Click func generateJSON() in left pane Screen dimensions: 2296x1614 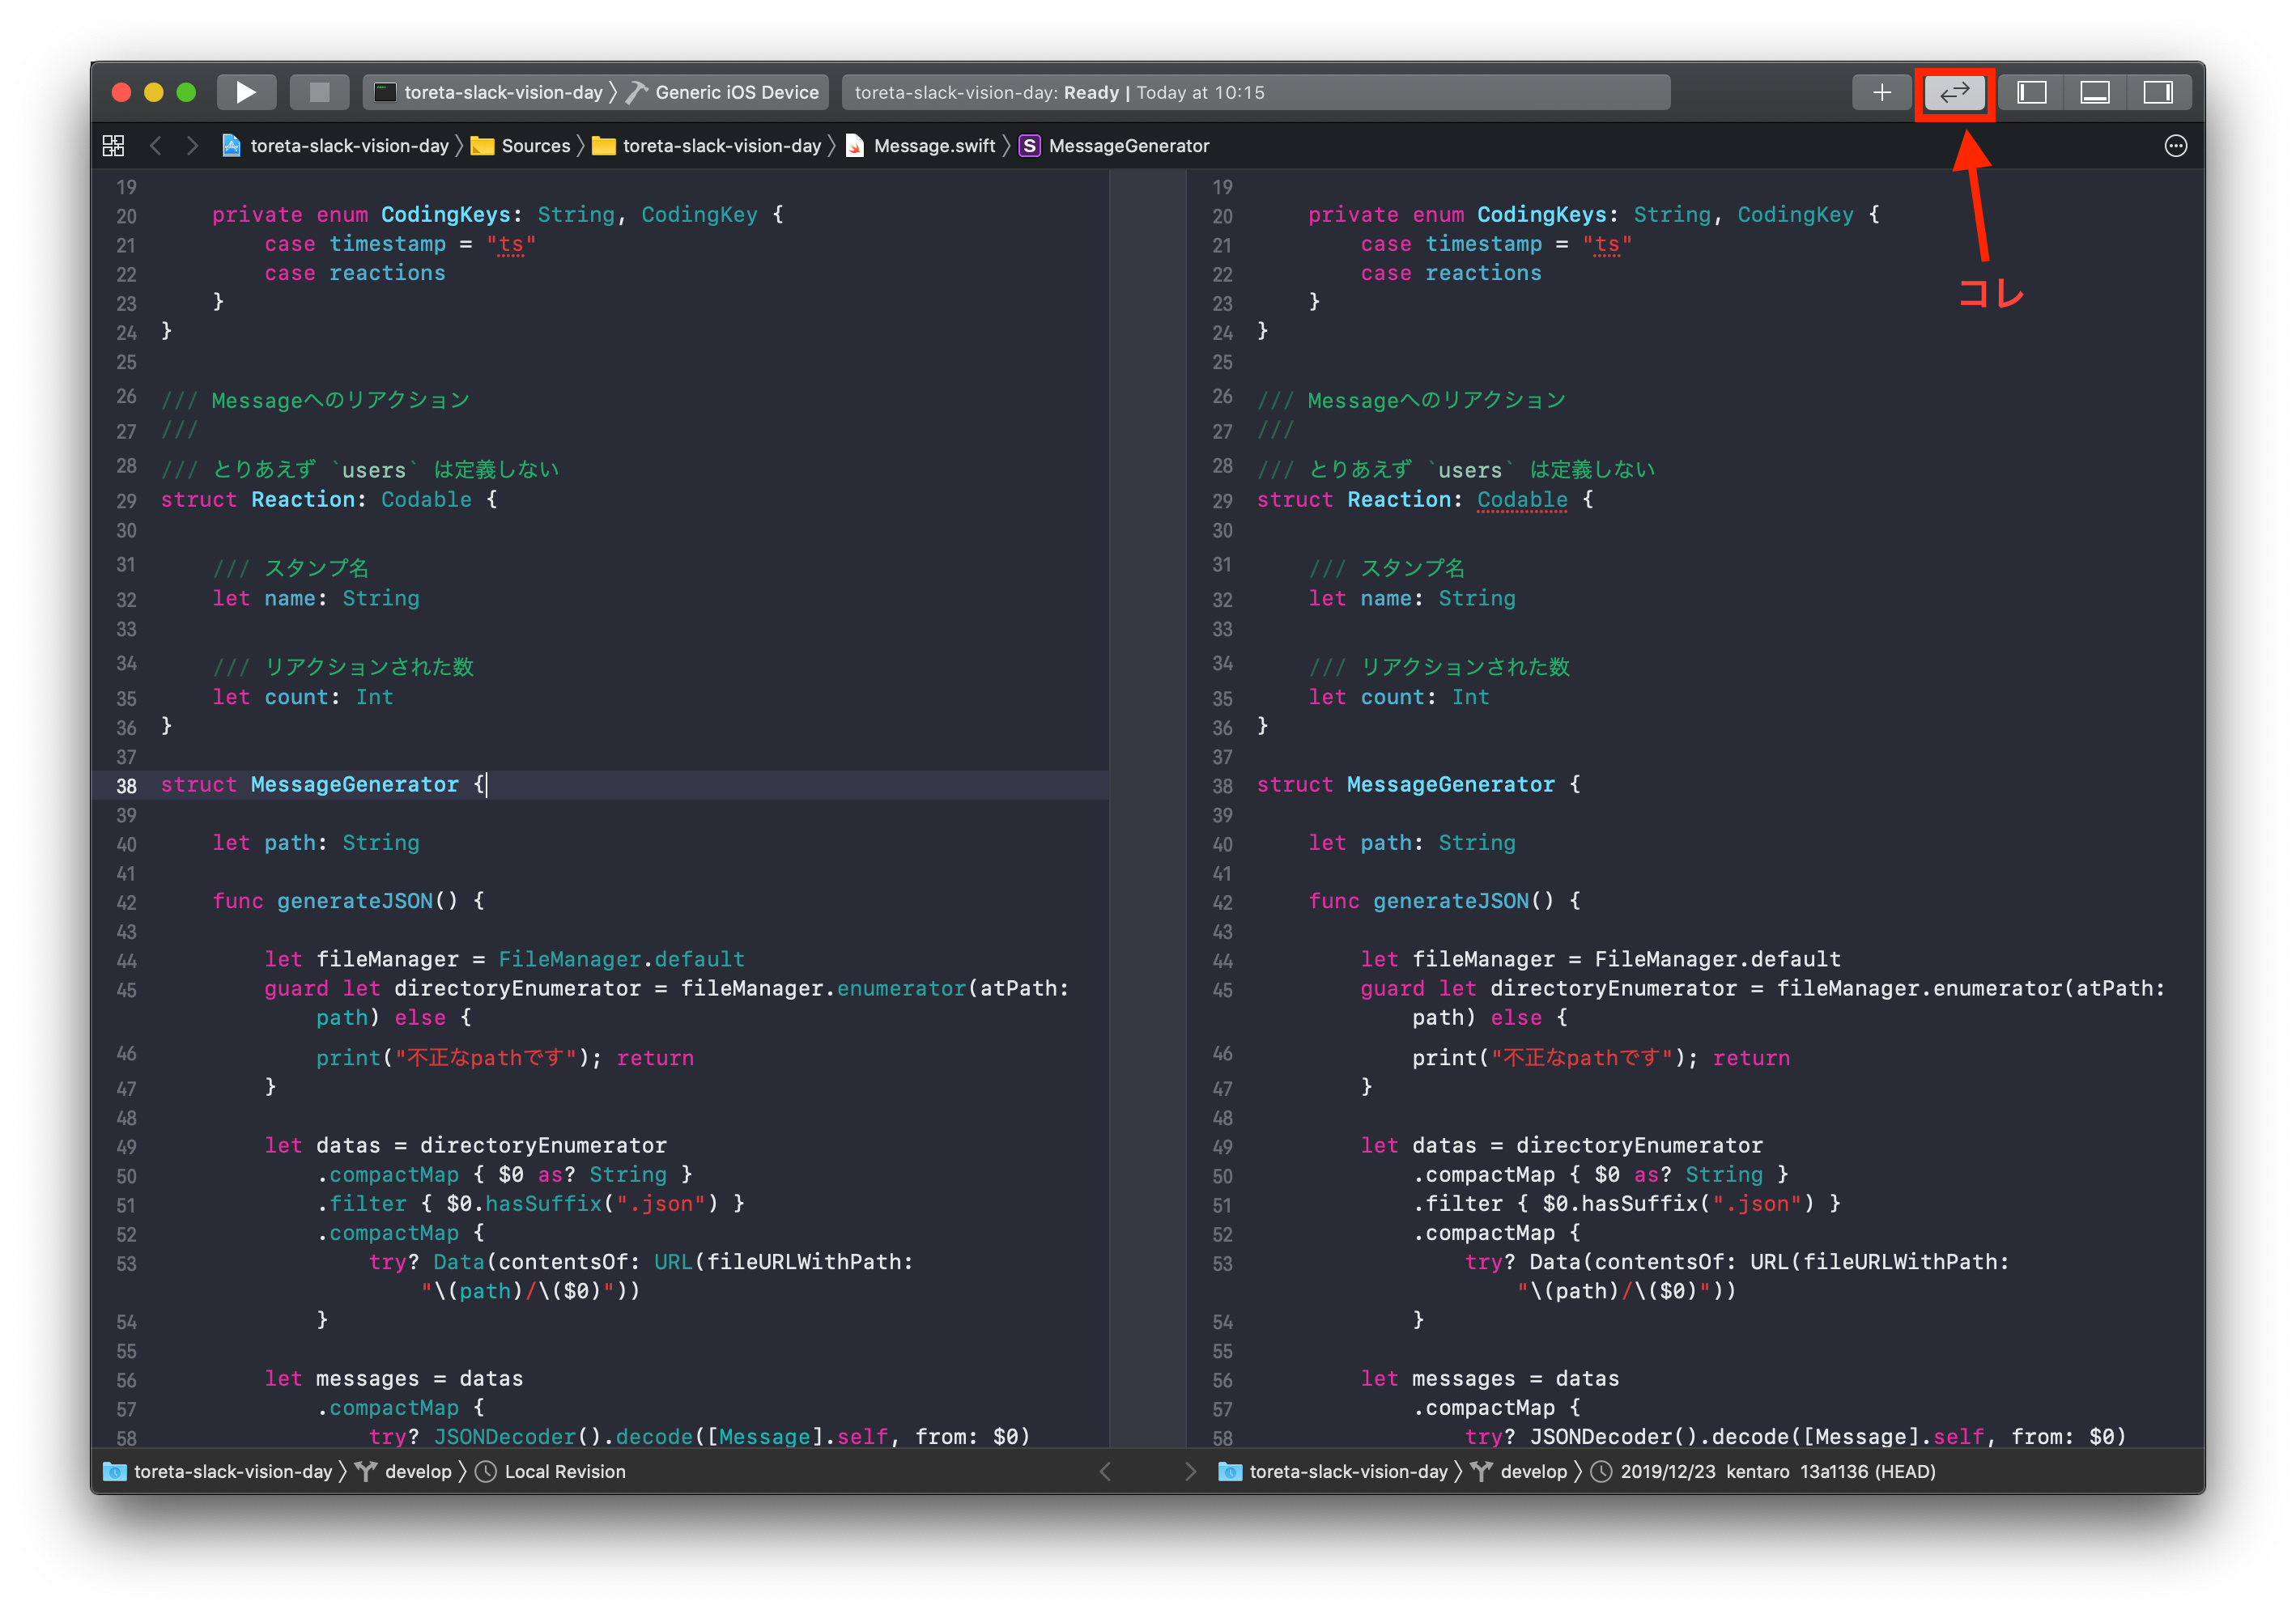pyautogui.click(x=348, y=901)
